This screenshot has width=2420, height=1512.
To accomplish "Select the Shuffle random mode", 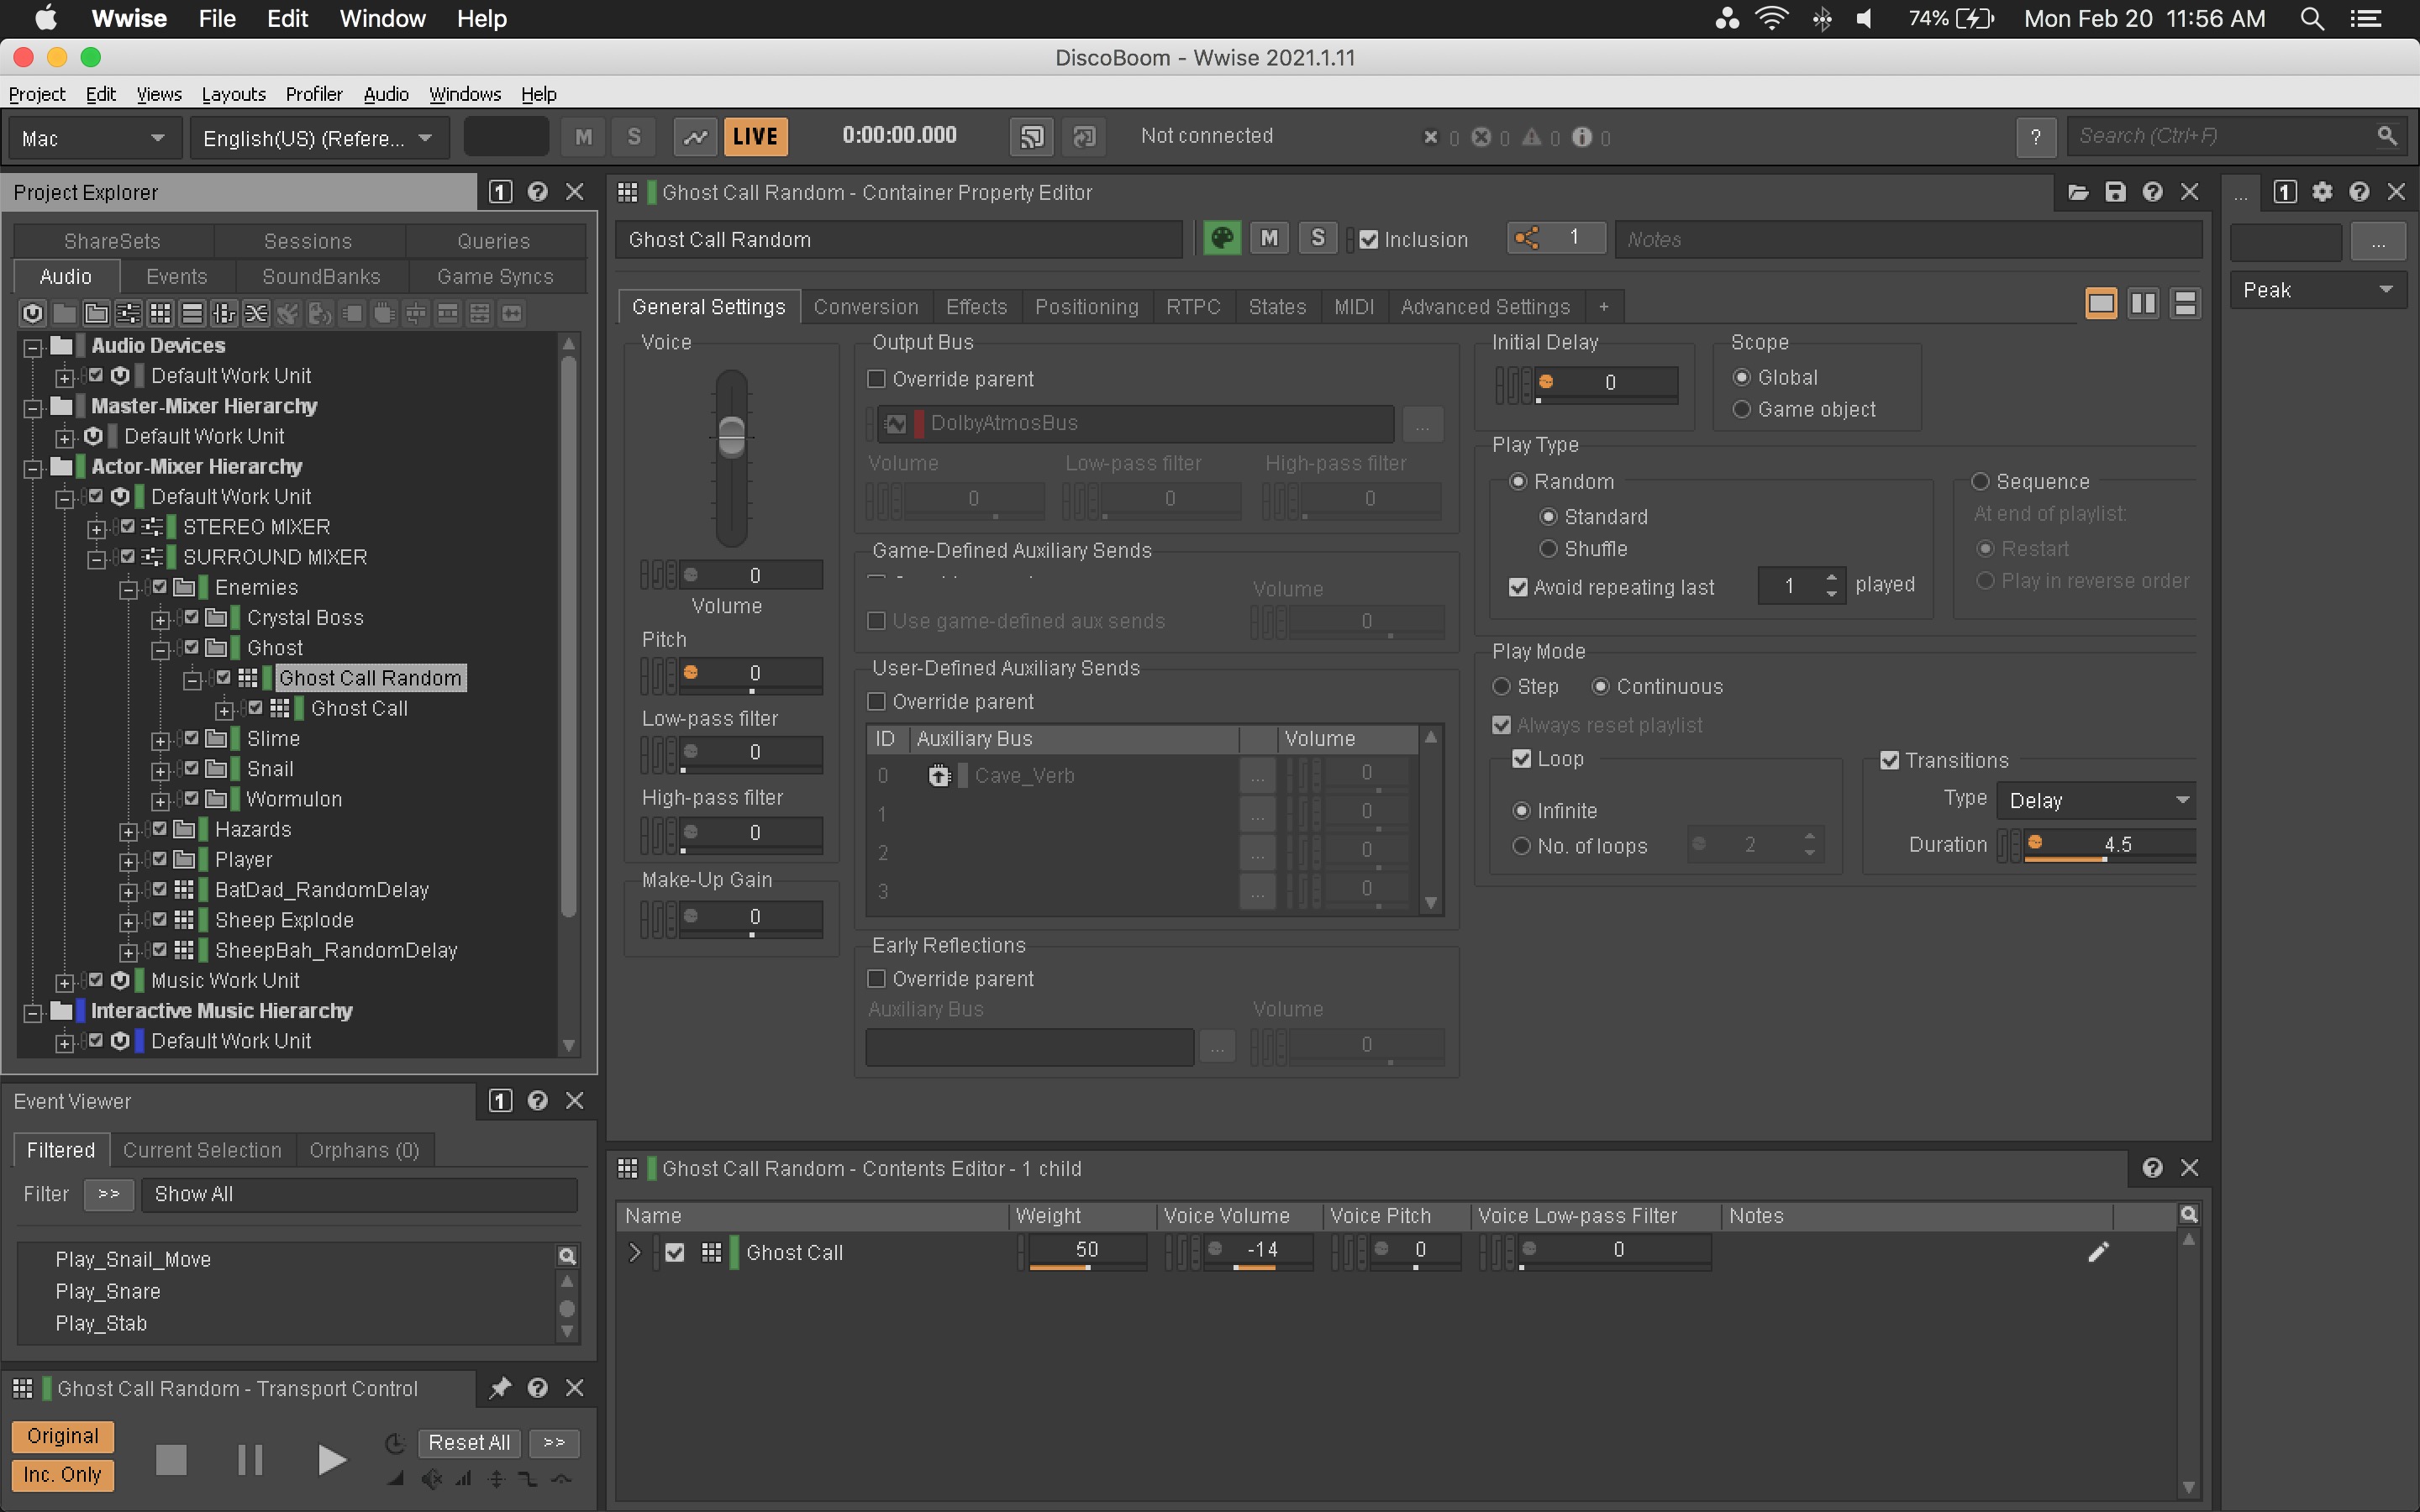I will pyautogui.click(x=1548, y=549).
